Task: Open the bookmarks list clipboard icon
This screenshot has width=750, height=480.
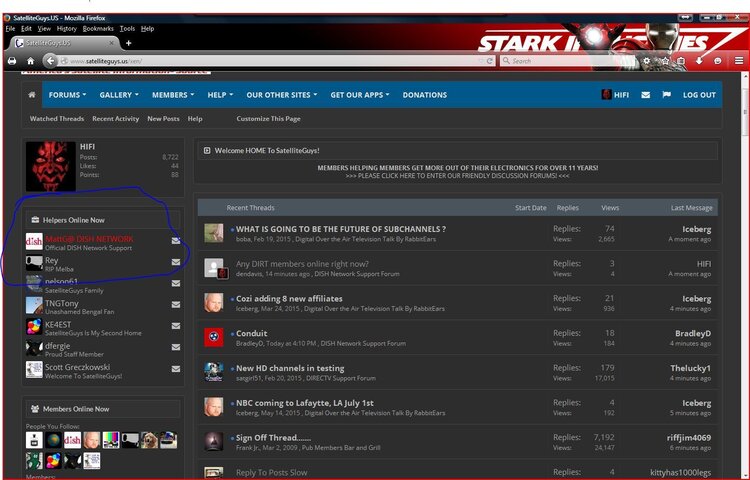Action: point(681,61)
